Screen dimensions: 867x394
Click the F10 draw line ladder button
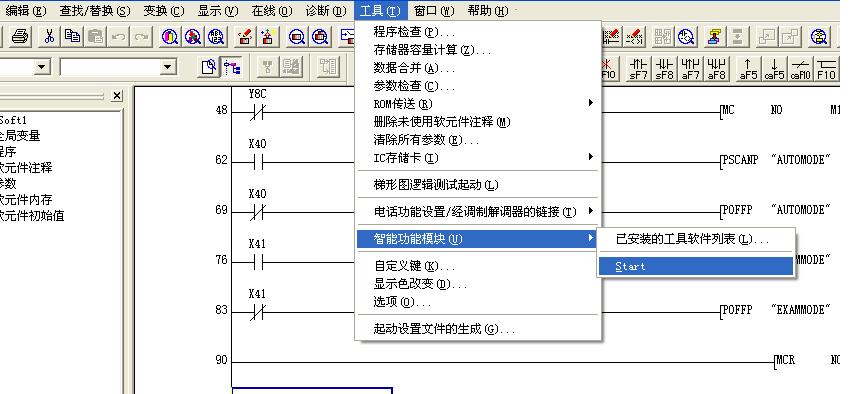pyautogui.click(x=827, y=69)
